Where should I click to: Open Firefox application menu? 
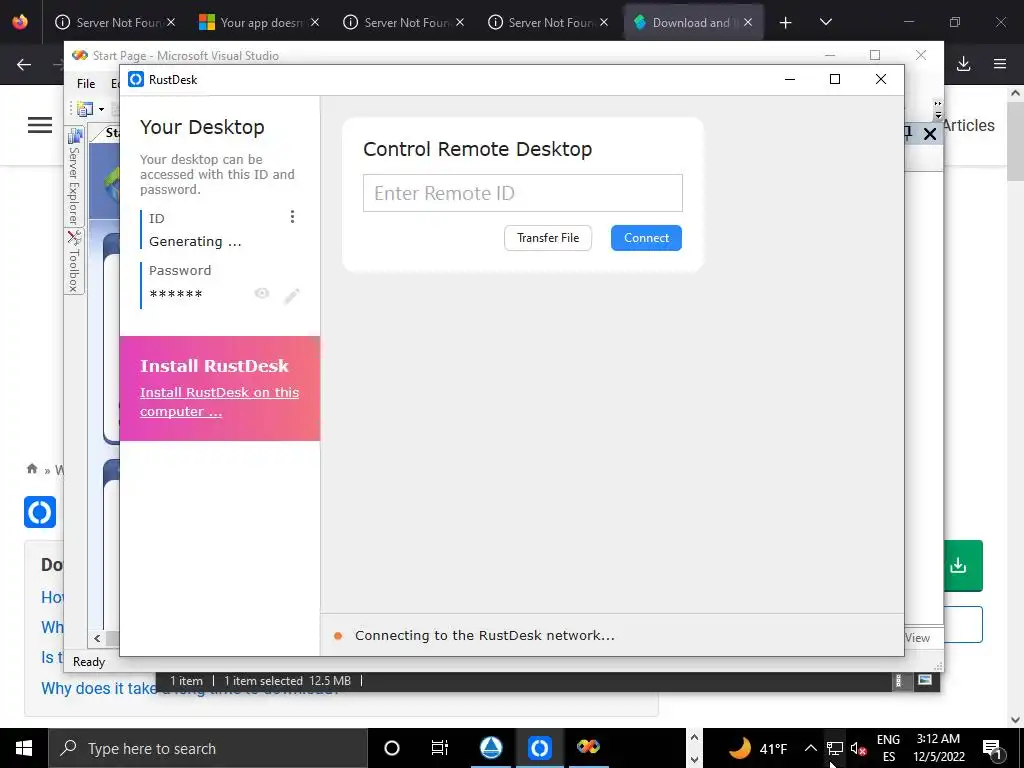[x=999, y=64]
